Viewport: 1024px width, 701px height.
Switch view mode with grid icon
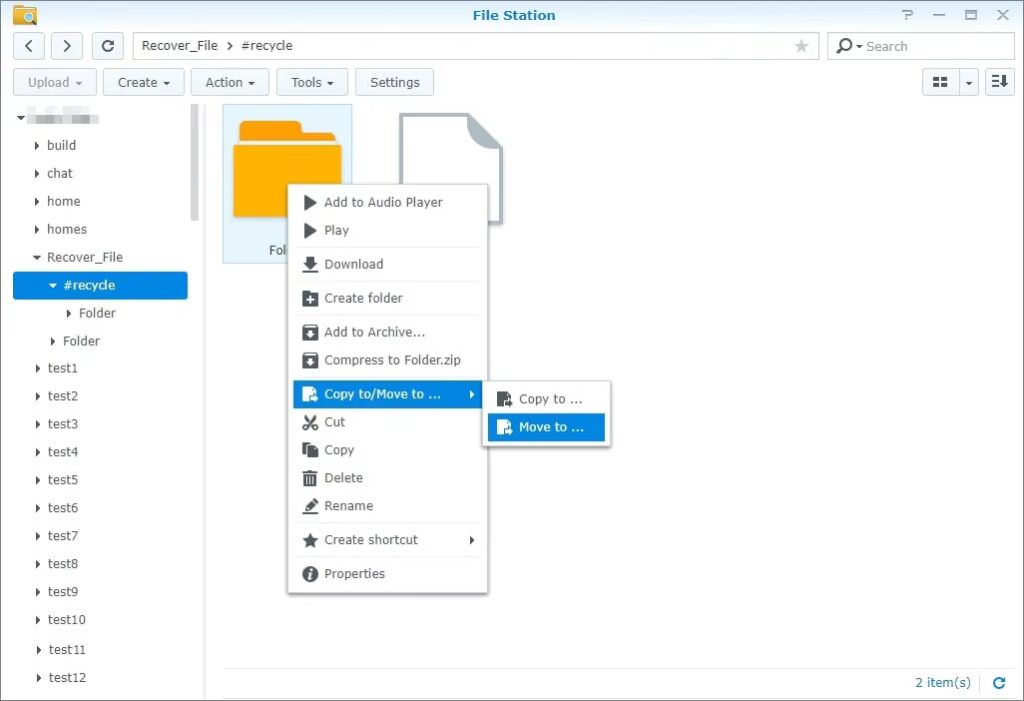(940, 83)
